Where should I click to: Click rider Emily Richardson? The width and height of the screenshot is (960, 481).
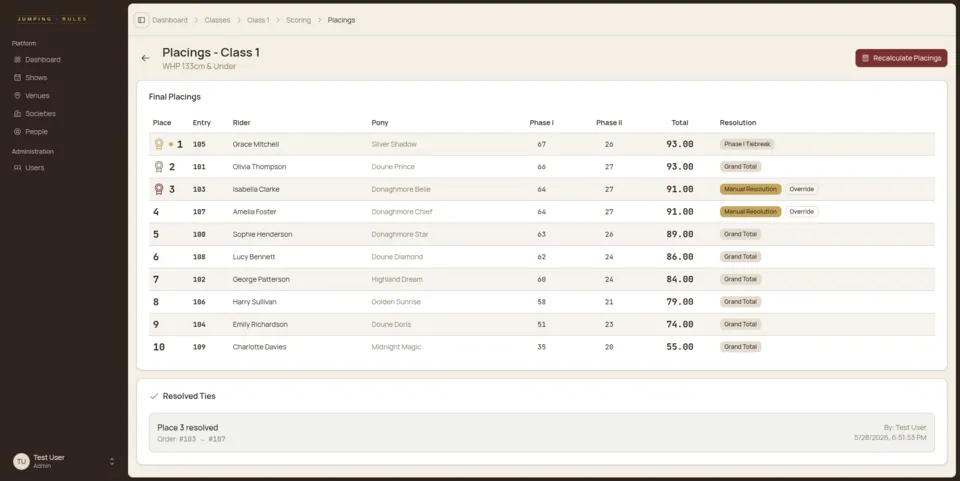[x=260, y=324]
